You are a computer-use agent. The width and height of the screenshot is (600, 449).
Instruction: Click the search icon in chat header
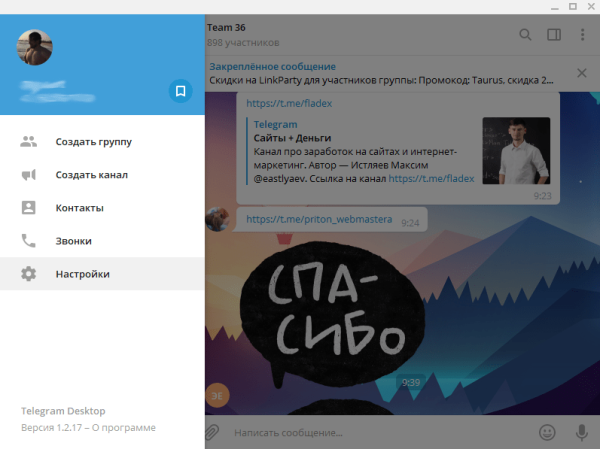point(526,35)
